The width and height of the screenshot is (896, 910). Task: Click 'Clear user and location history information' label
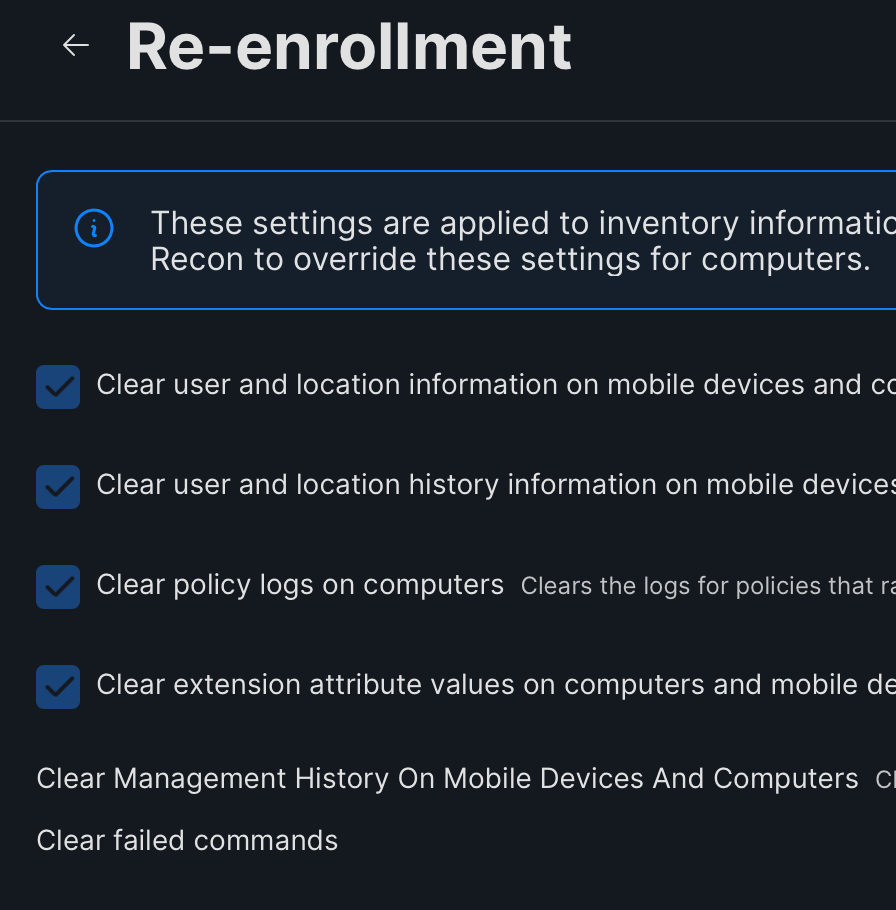(496, 485)
